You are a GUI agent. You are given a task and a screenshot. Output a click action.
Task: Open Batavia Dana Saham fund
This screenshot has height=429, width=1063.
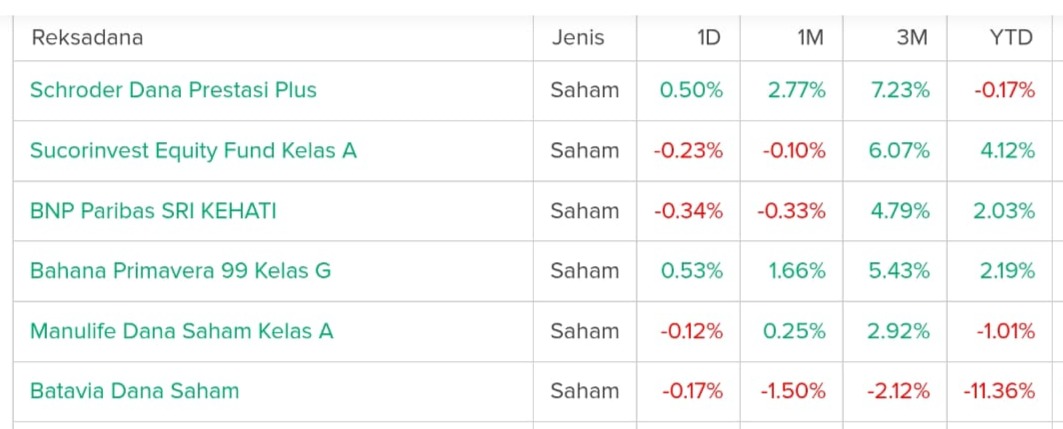pyautogui.click(x=134, y=390)
